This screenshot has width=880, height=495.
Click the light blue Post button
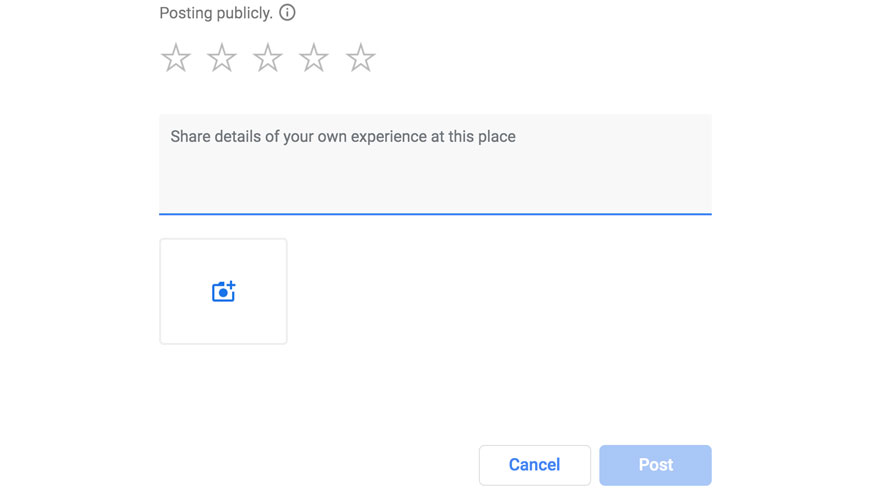[655, 465]
